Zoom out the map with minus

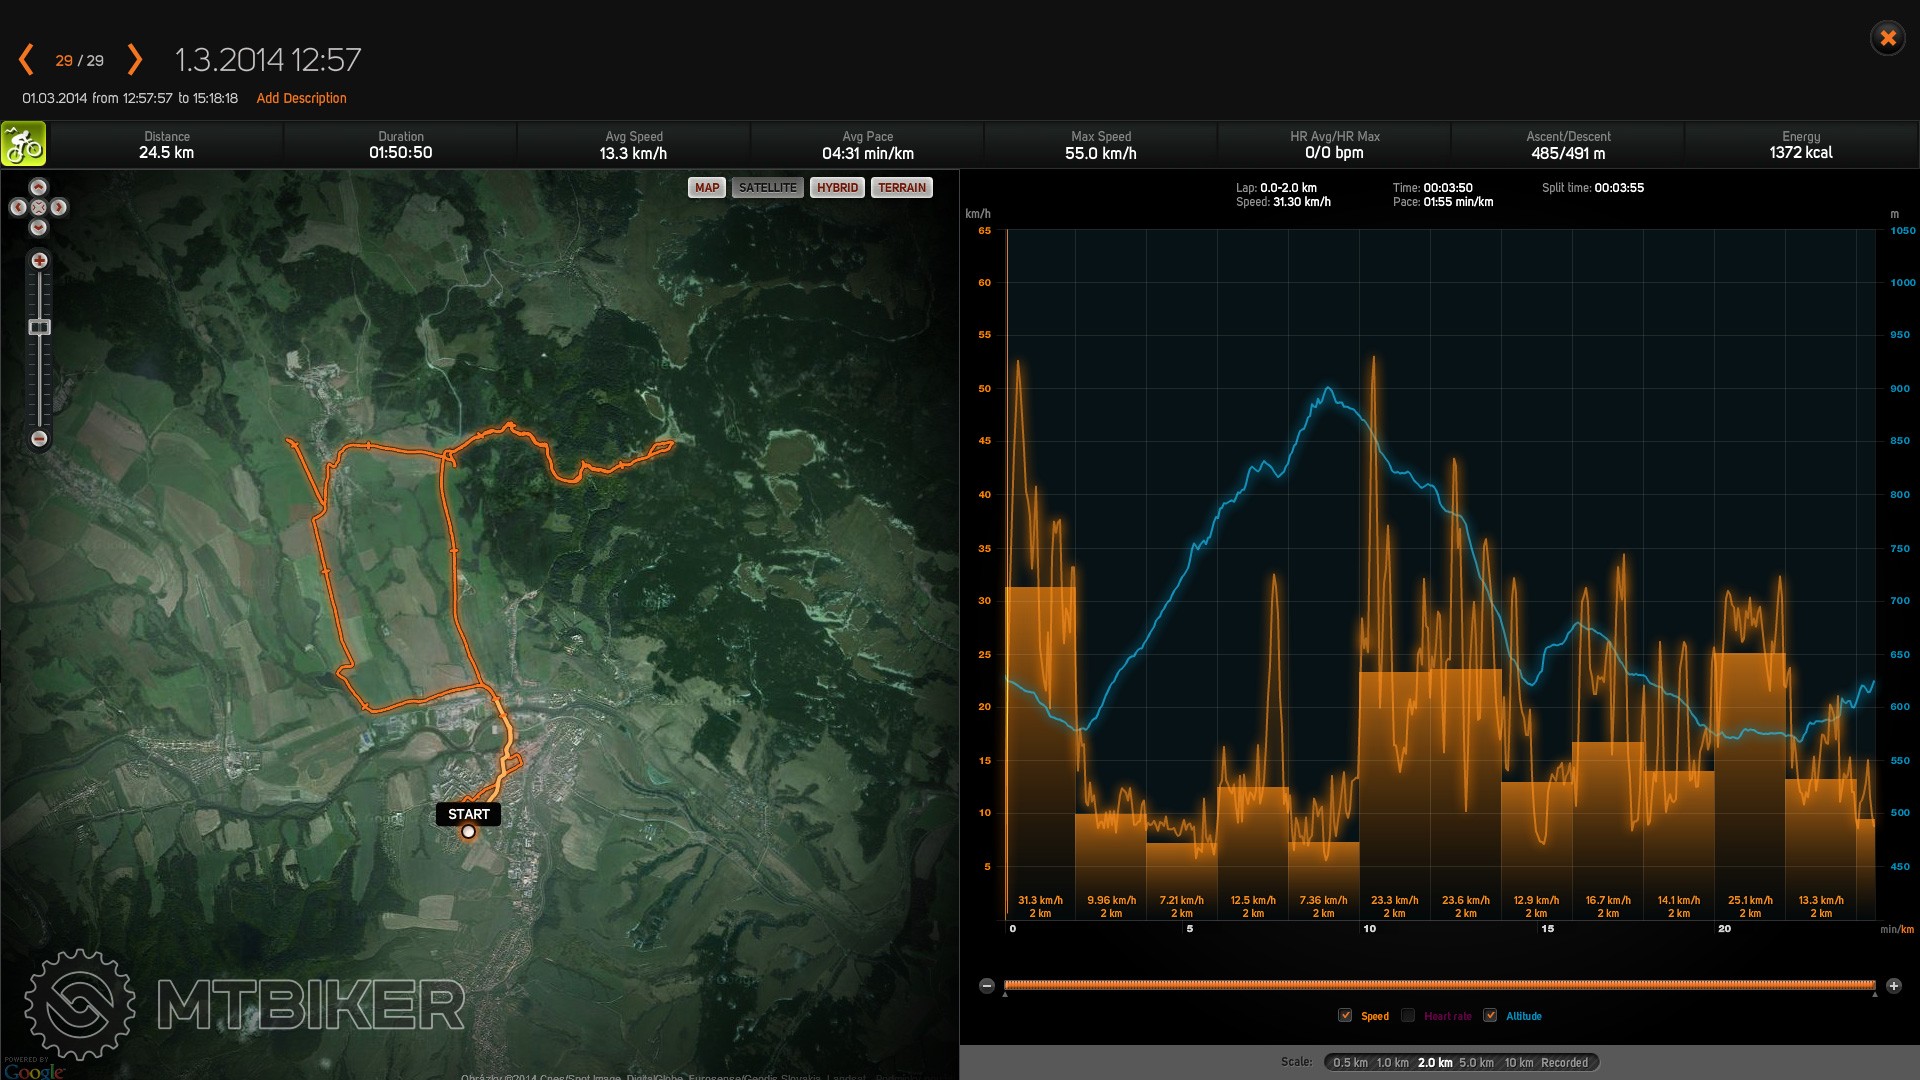click(x=39, y=439)
